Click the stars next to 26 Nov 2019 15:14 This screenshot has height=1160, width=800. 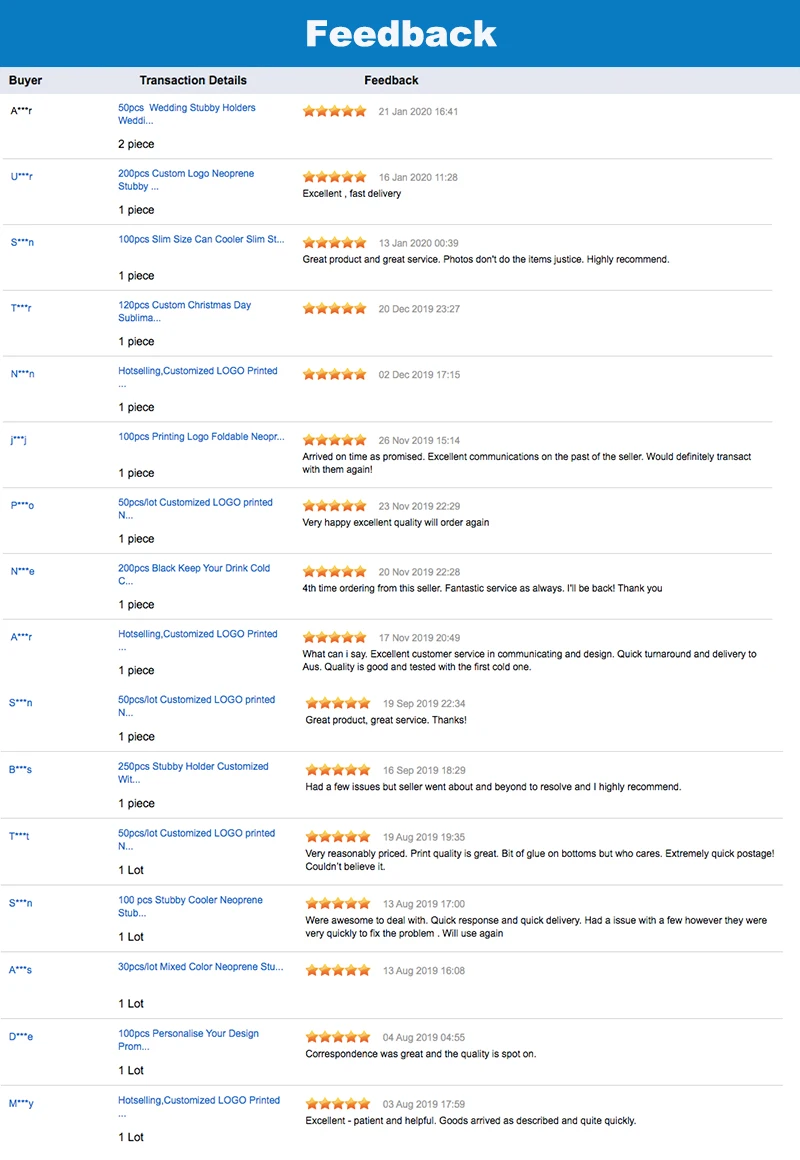point(335,440)
